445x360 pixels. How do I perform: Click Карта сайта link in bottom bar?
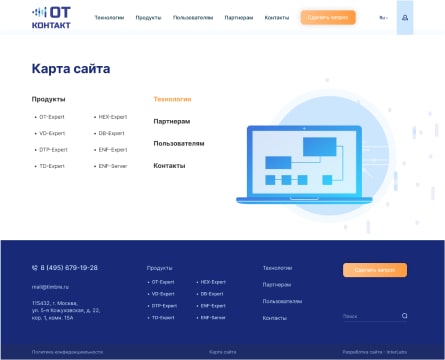point(223,352)
